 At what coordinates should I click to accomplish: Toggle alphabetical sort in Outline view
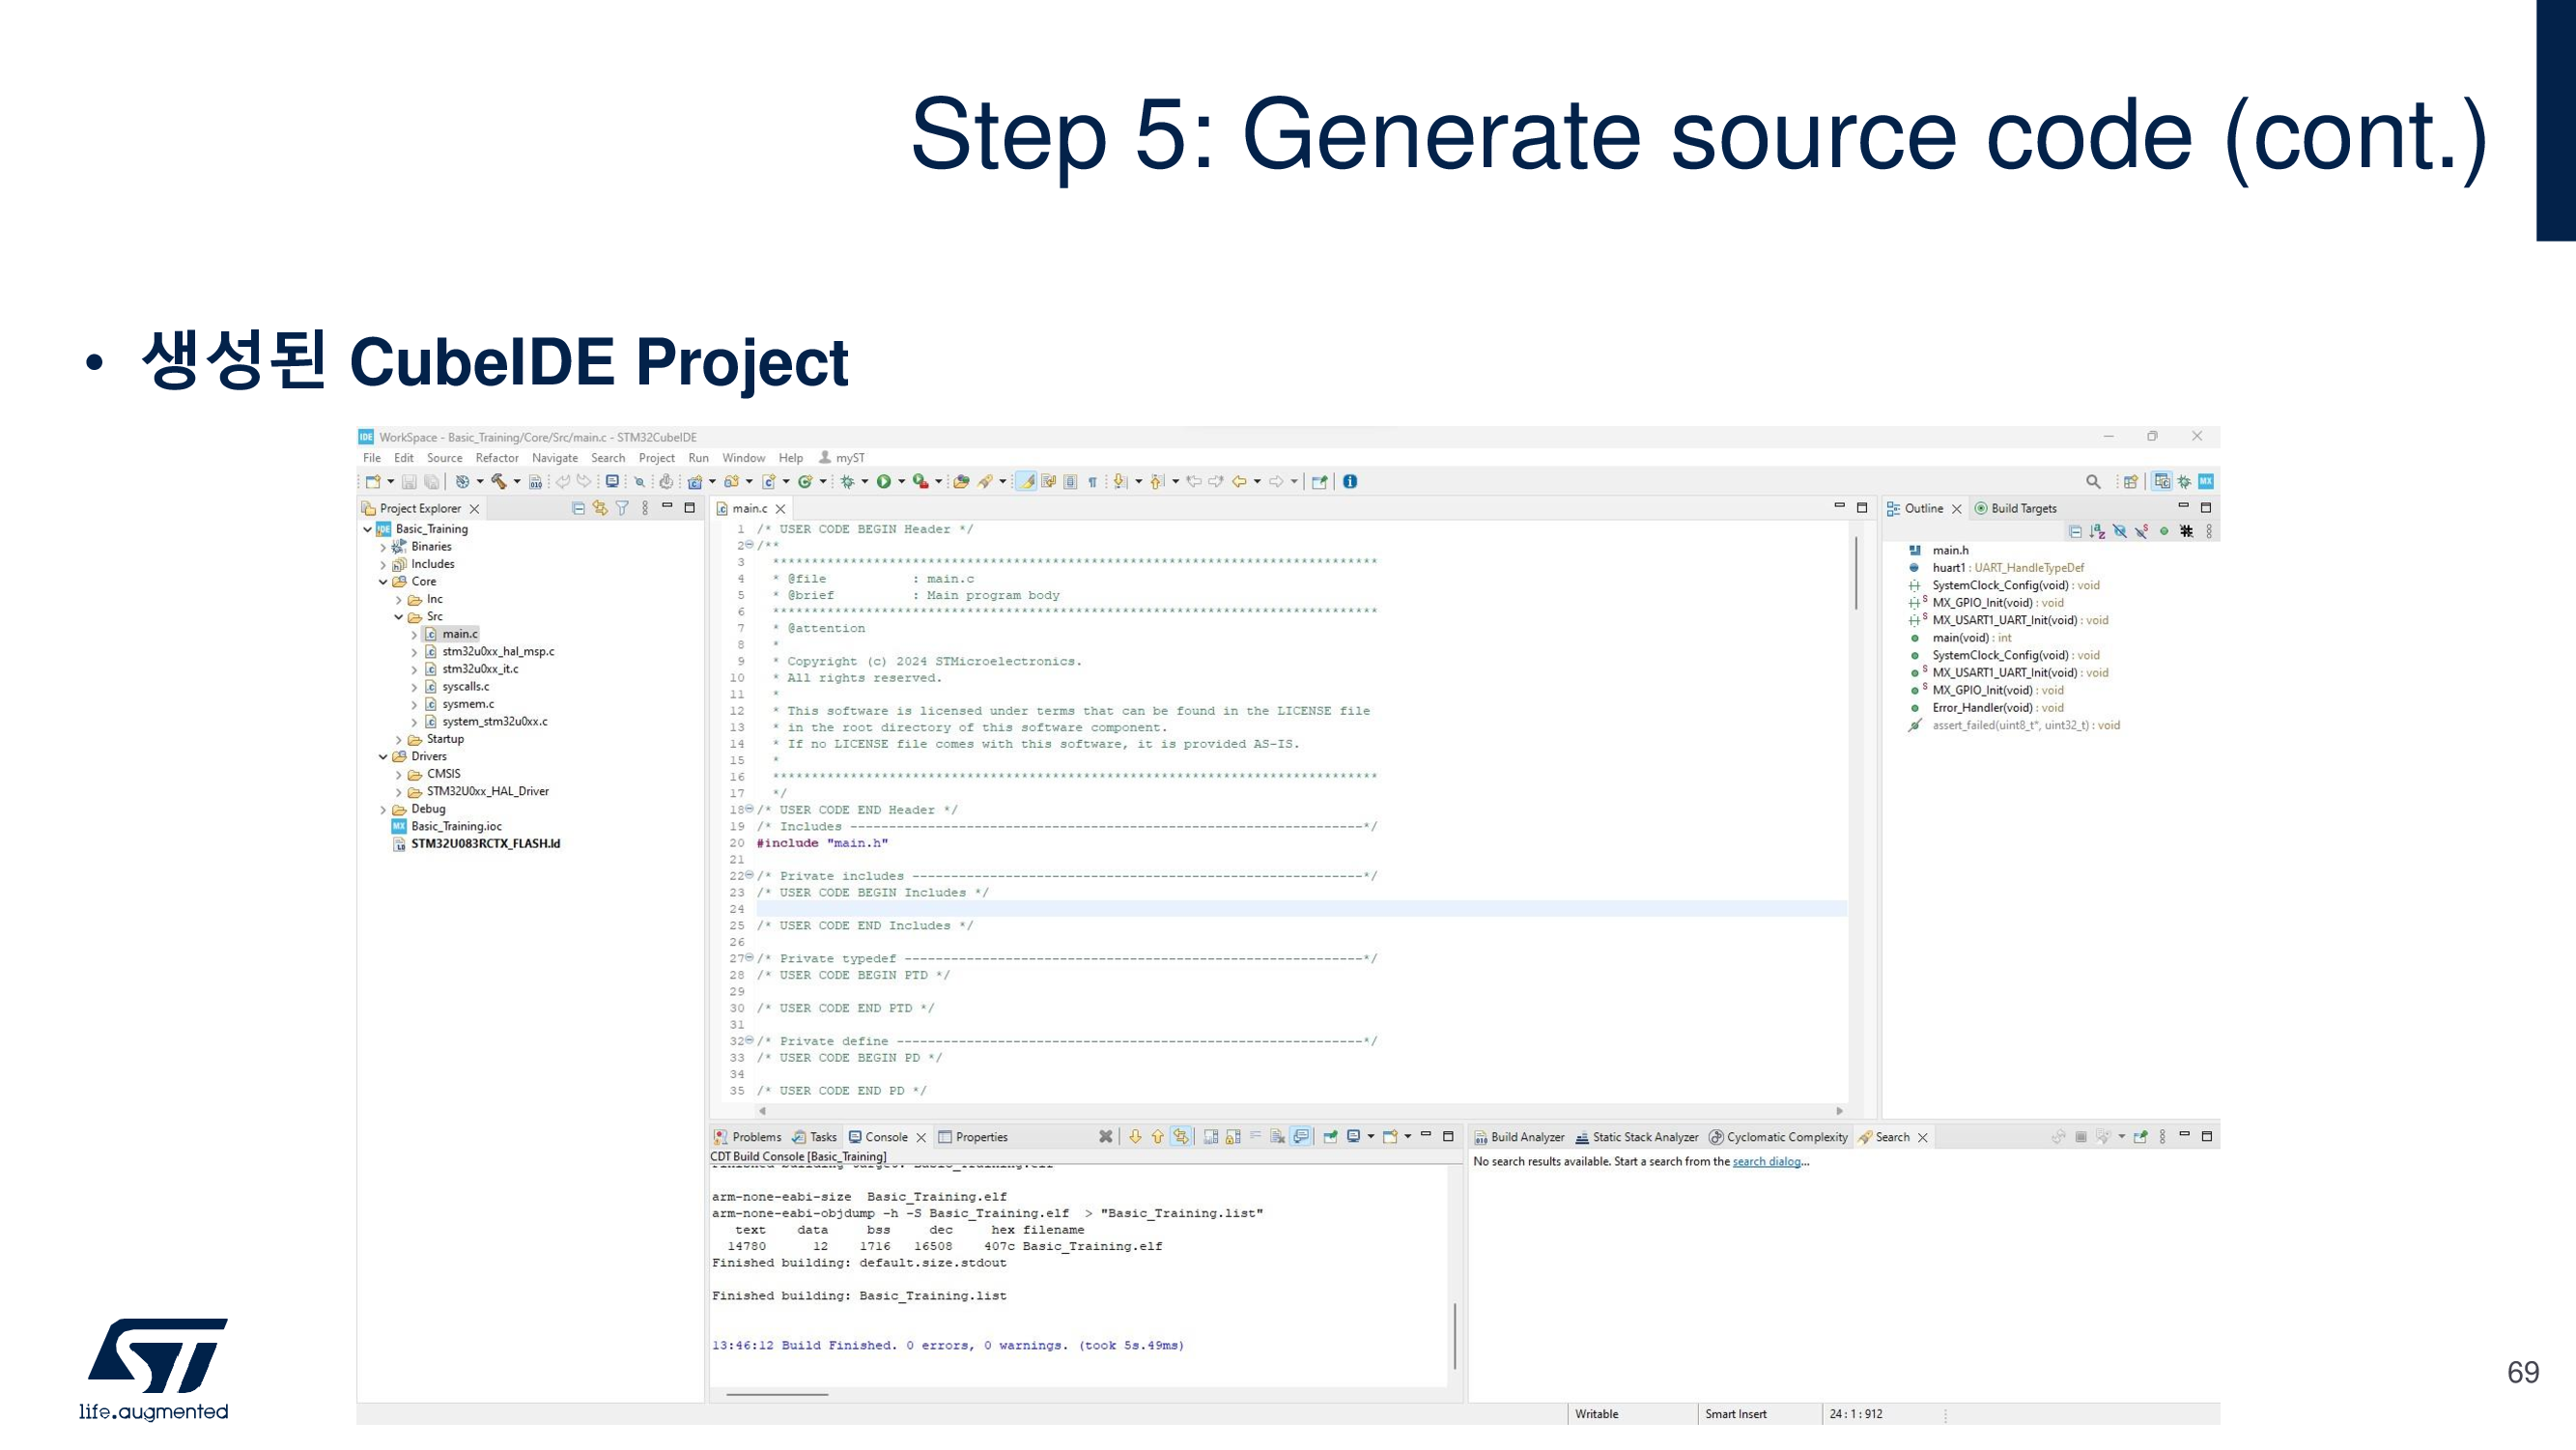click(2097, 531)
